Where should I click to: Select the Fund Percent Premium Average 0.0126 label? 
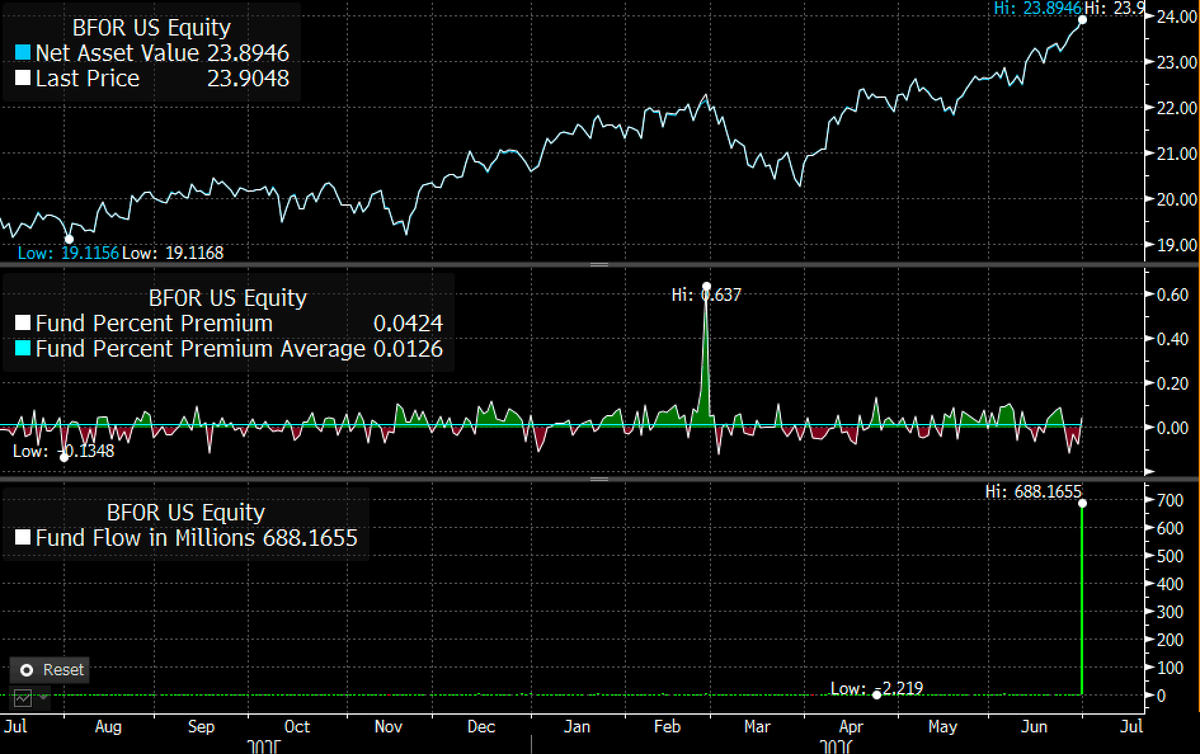click(239, 350)
